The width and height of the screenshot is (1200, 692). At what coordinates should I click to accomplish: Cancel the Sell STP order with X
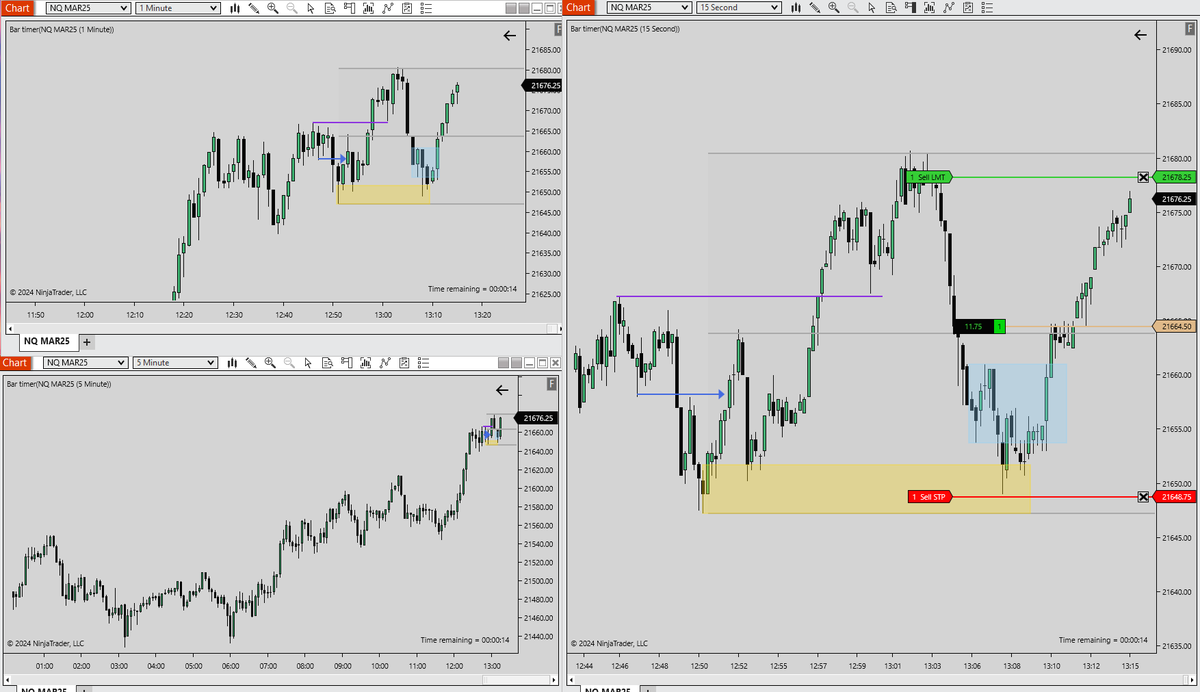tap(1144, 497)
